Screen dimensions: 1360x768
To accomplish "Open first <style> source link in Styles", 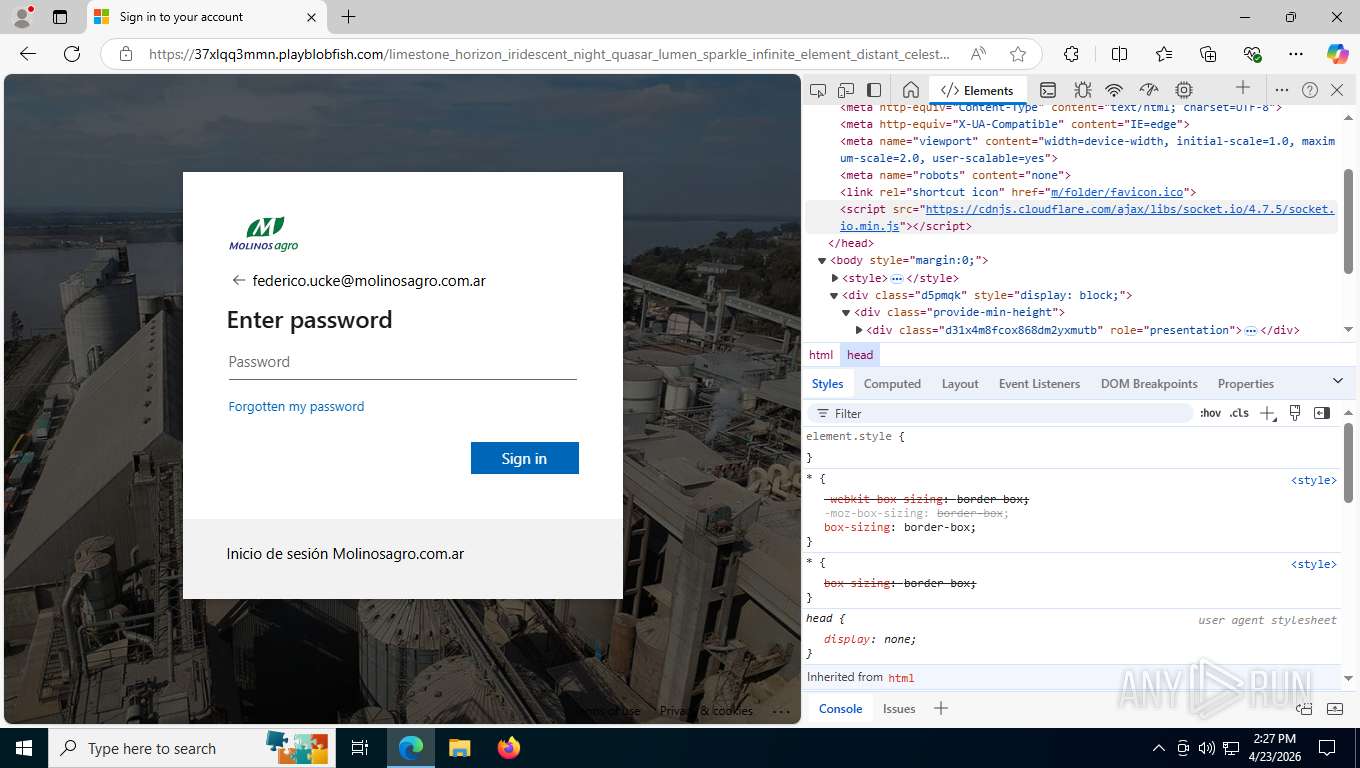I will [1313, 480].
